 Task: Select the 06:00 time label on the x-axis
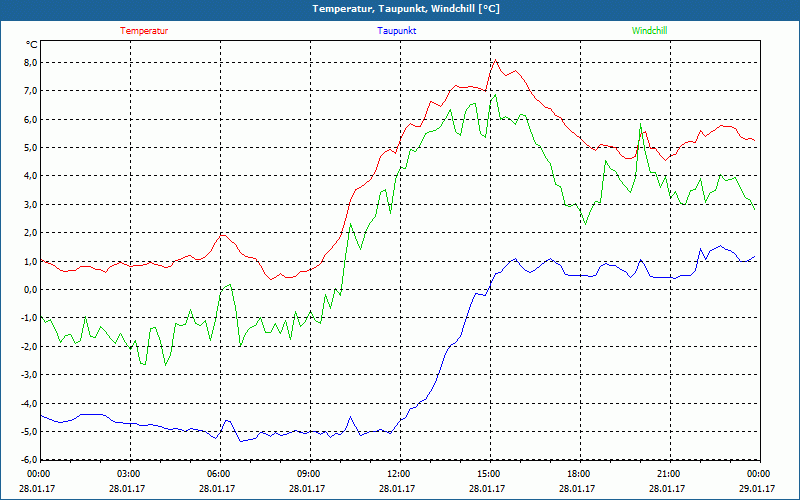pos(219,474)
